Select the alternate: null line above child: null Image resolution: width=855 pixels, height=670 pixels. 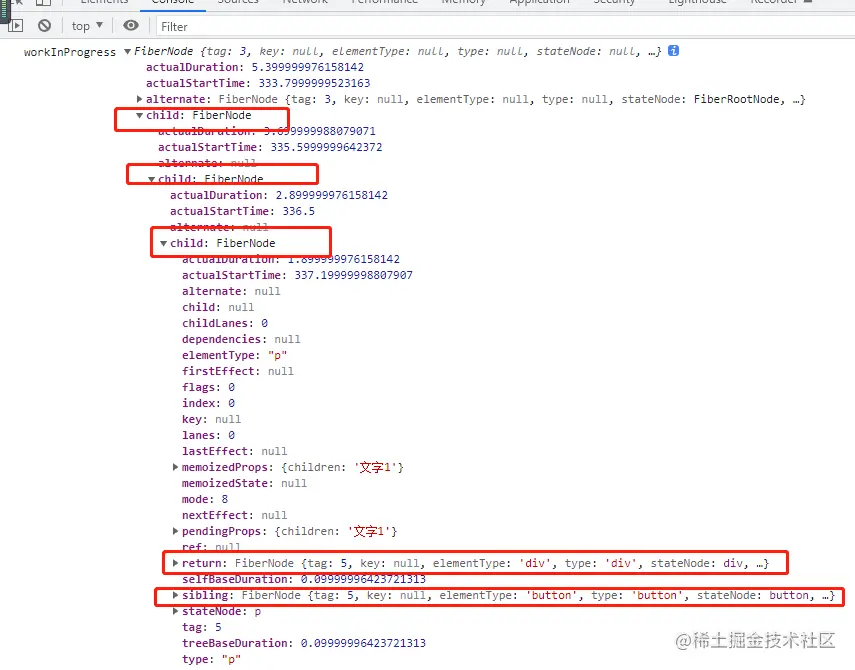(231, 291)
